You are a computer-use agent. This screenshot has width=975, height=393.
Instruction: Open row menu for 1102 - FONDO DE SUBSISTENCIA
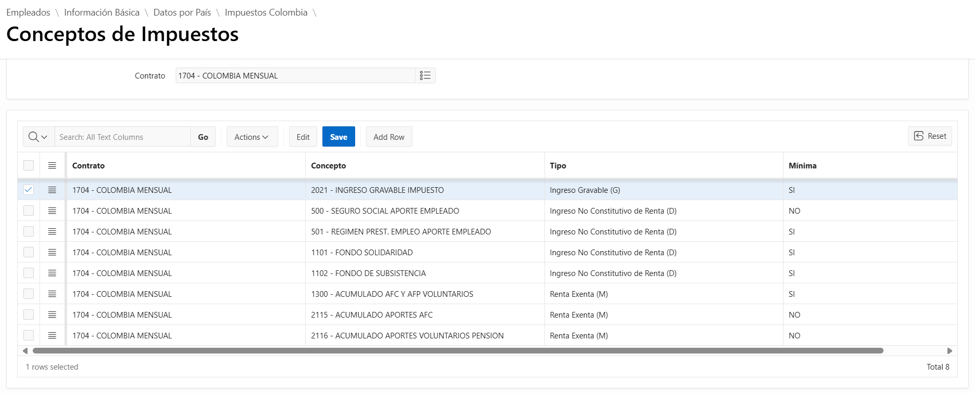pos(52,273)
